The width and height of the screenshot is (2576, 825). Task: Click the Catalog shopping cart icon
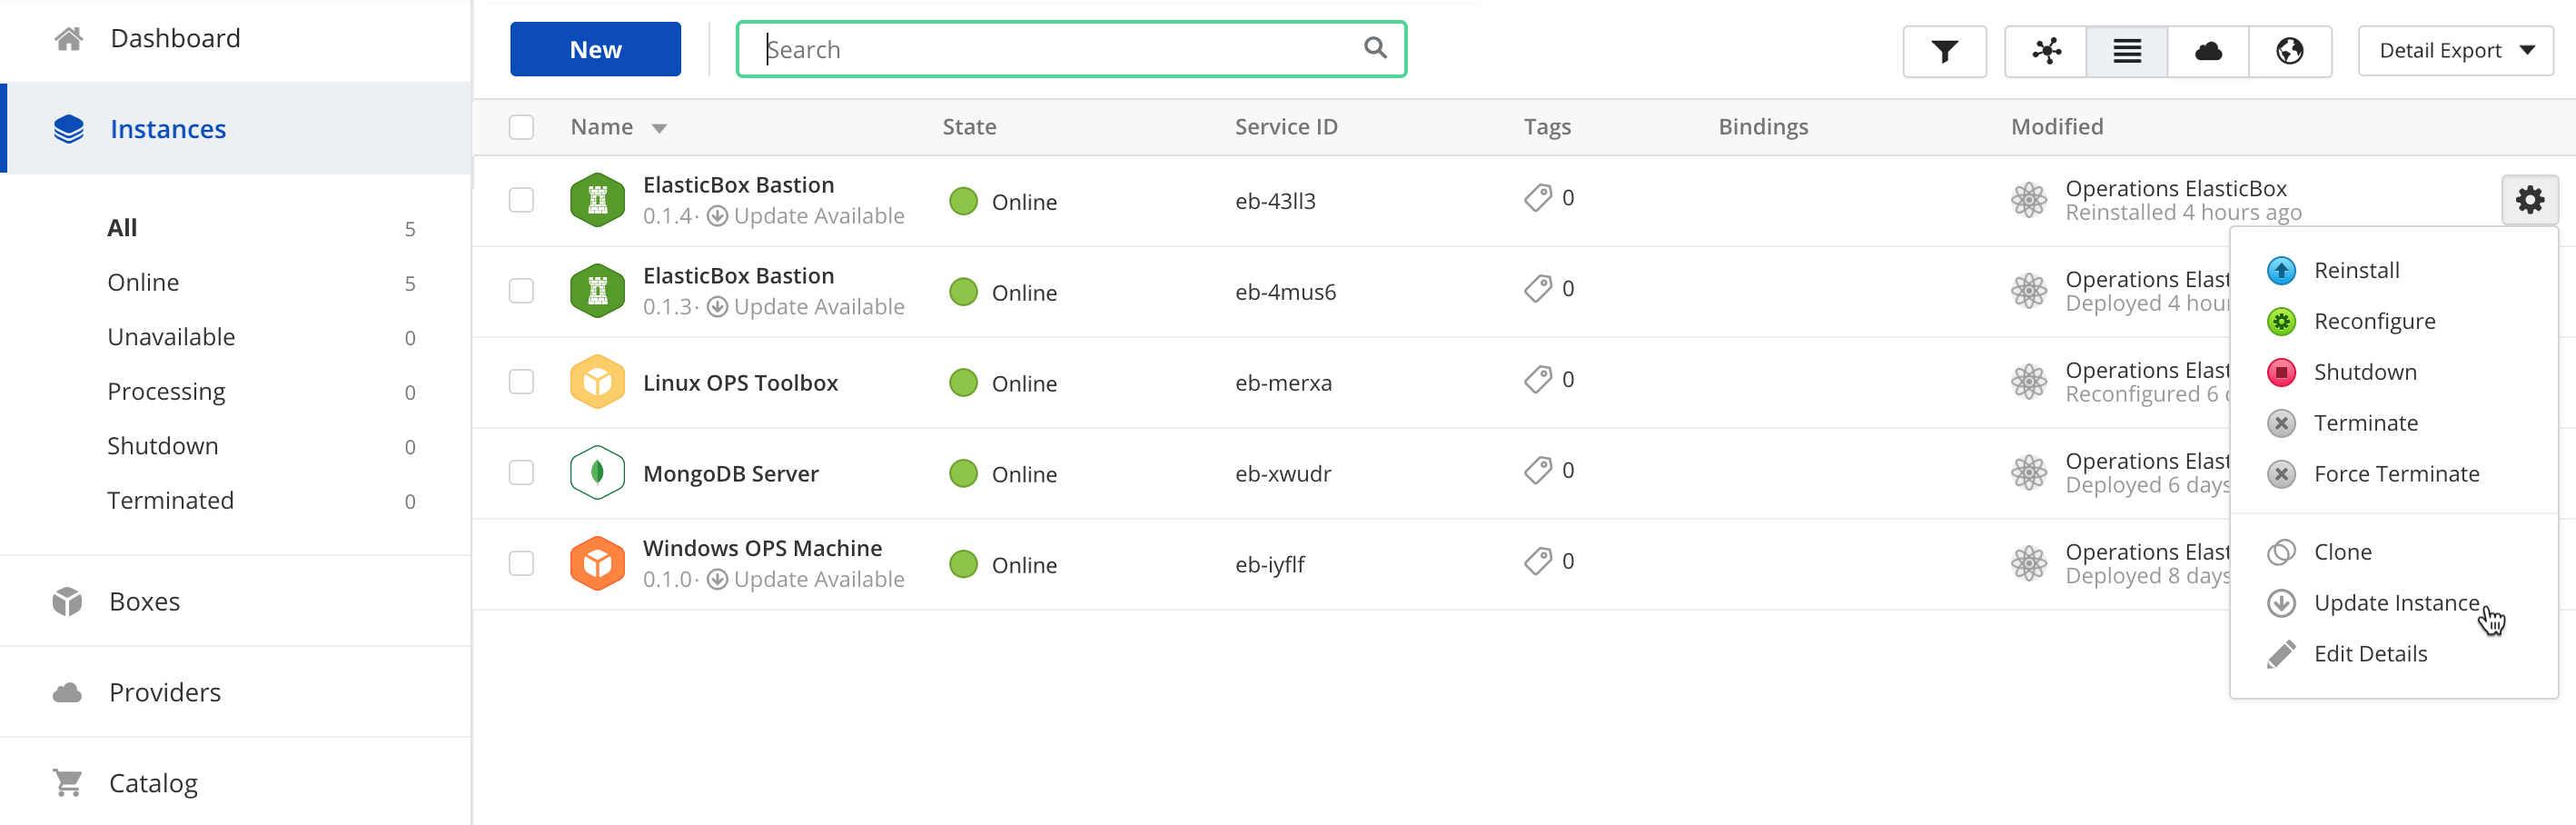click(67, 783)
